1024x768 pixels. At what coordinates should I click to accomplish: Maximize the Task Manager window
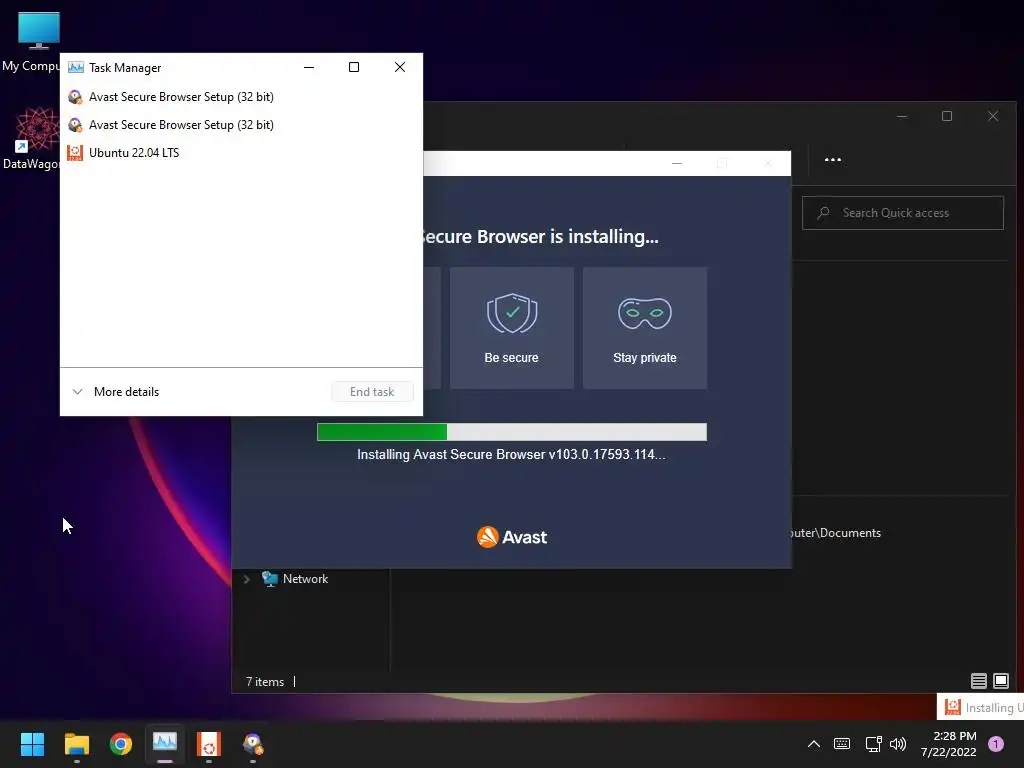coord(354,67)
